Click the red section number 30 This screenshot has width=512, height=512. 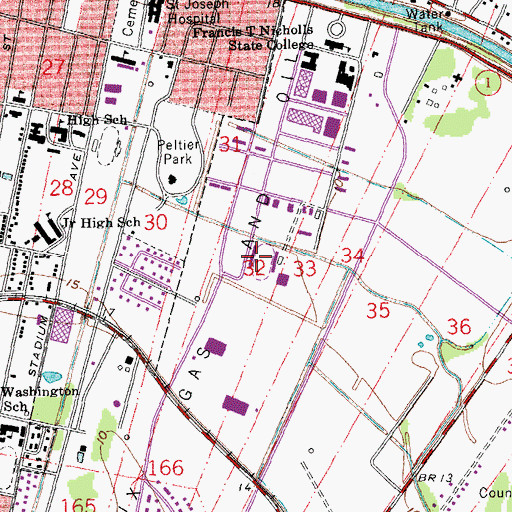pos(156,222)
